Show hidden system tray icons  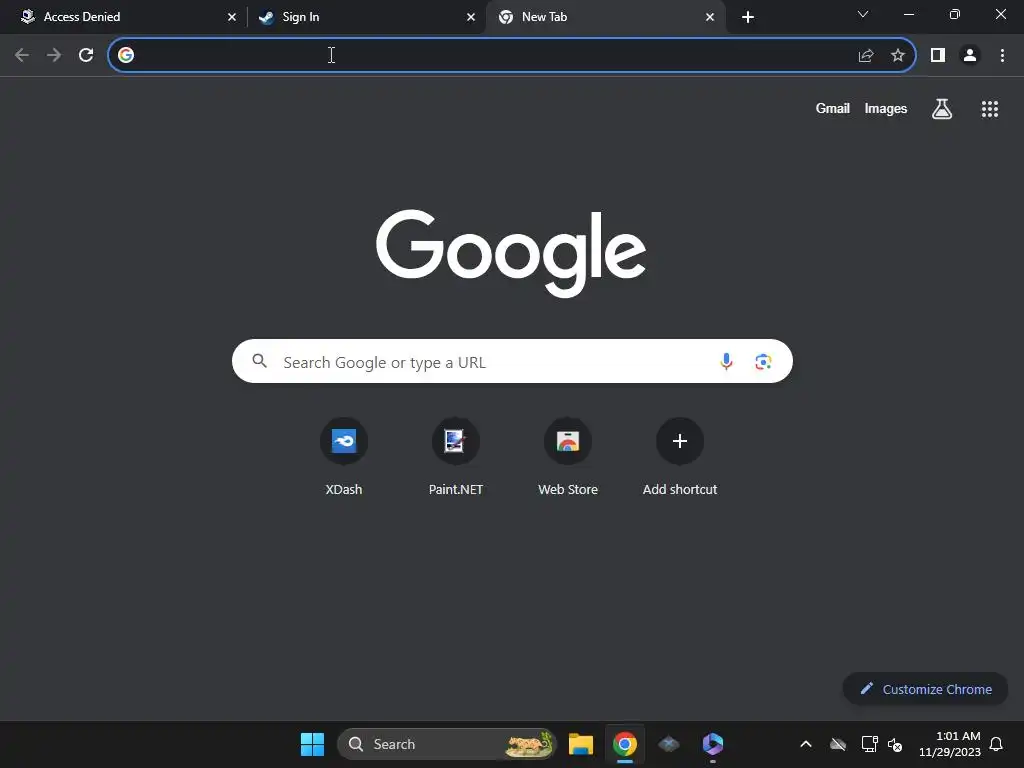806,744
